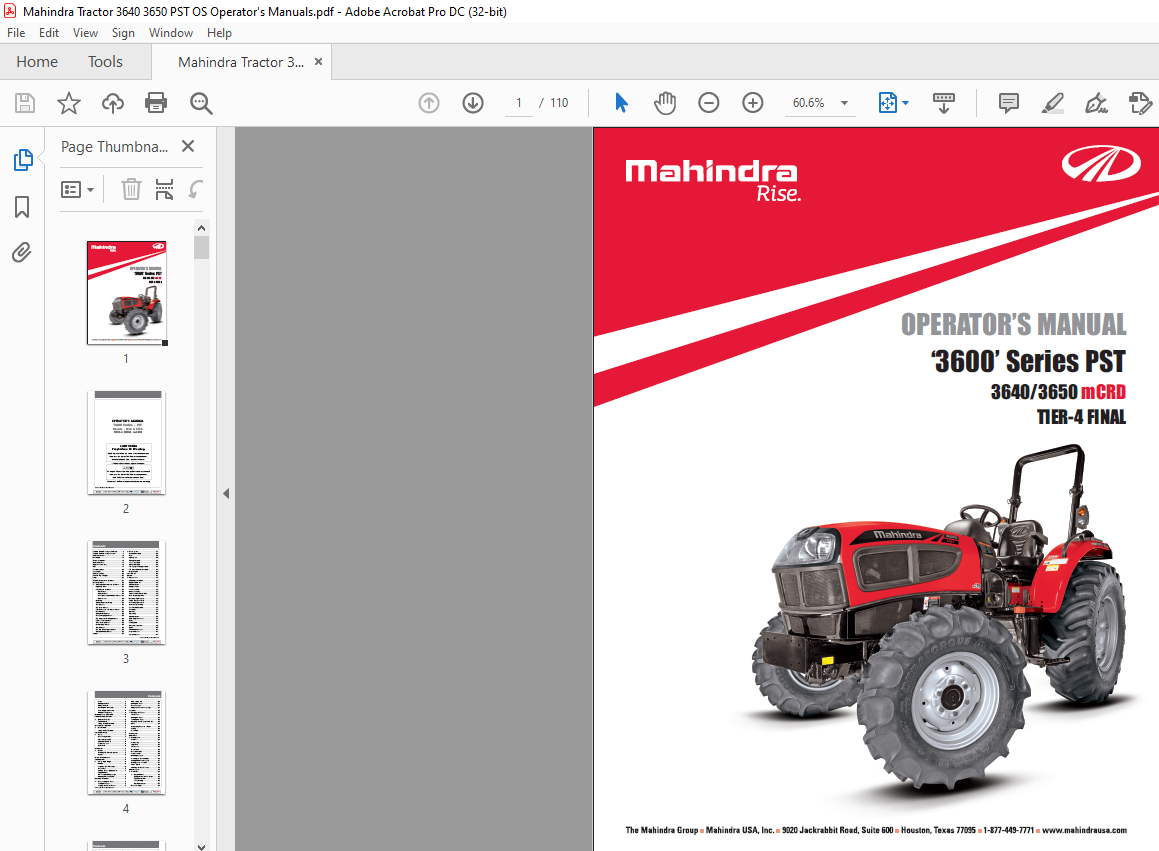Click the fit page tool icon

tap(888, 103)
